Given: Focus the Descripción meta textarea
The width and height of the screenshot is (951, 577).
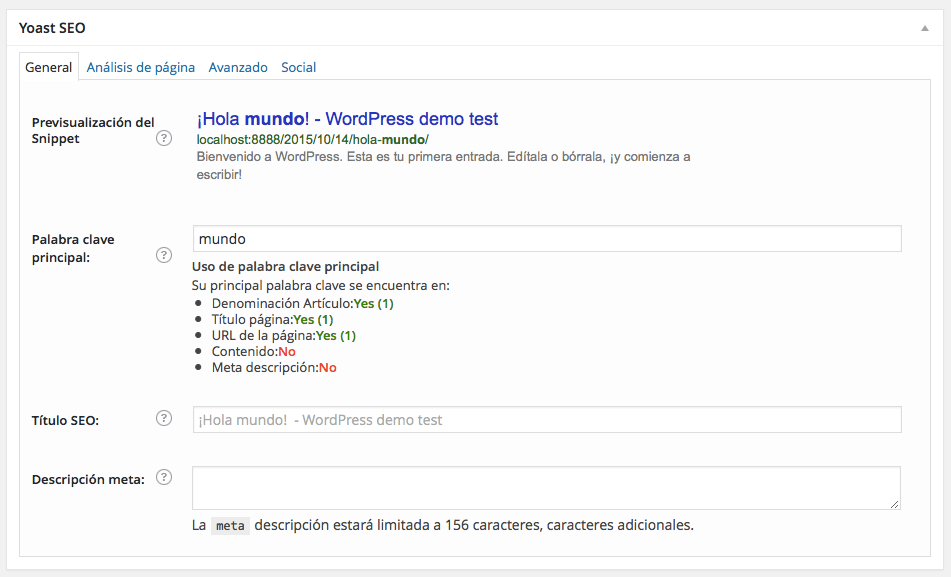Looking at the screenshot, I should (546, 488).
